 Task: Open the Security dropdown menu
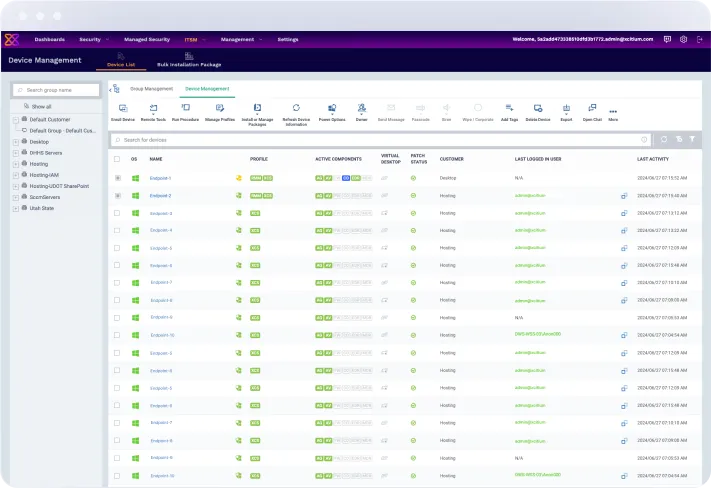(x=93, y=39)
